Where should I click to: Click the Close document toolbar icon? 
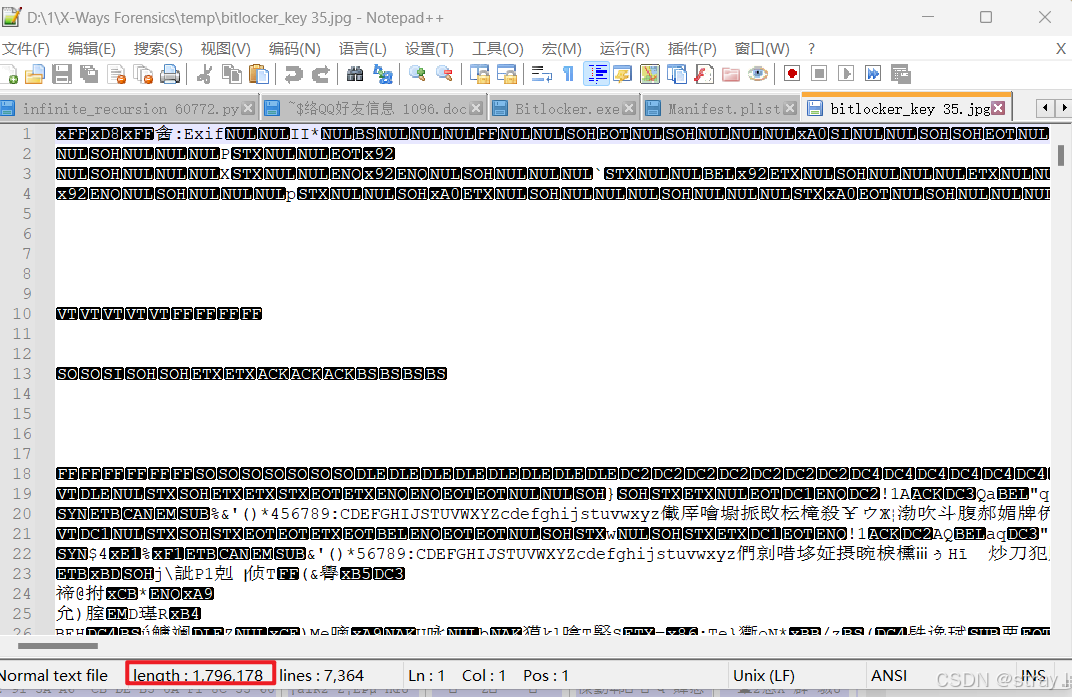point(117,74)
